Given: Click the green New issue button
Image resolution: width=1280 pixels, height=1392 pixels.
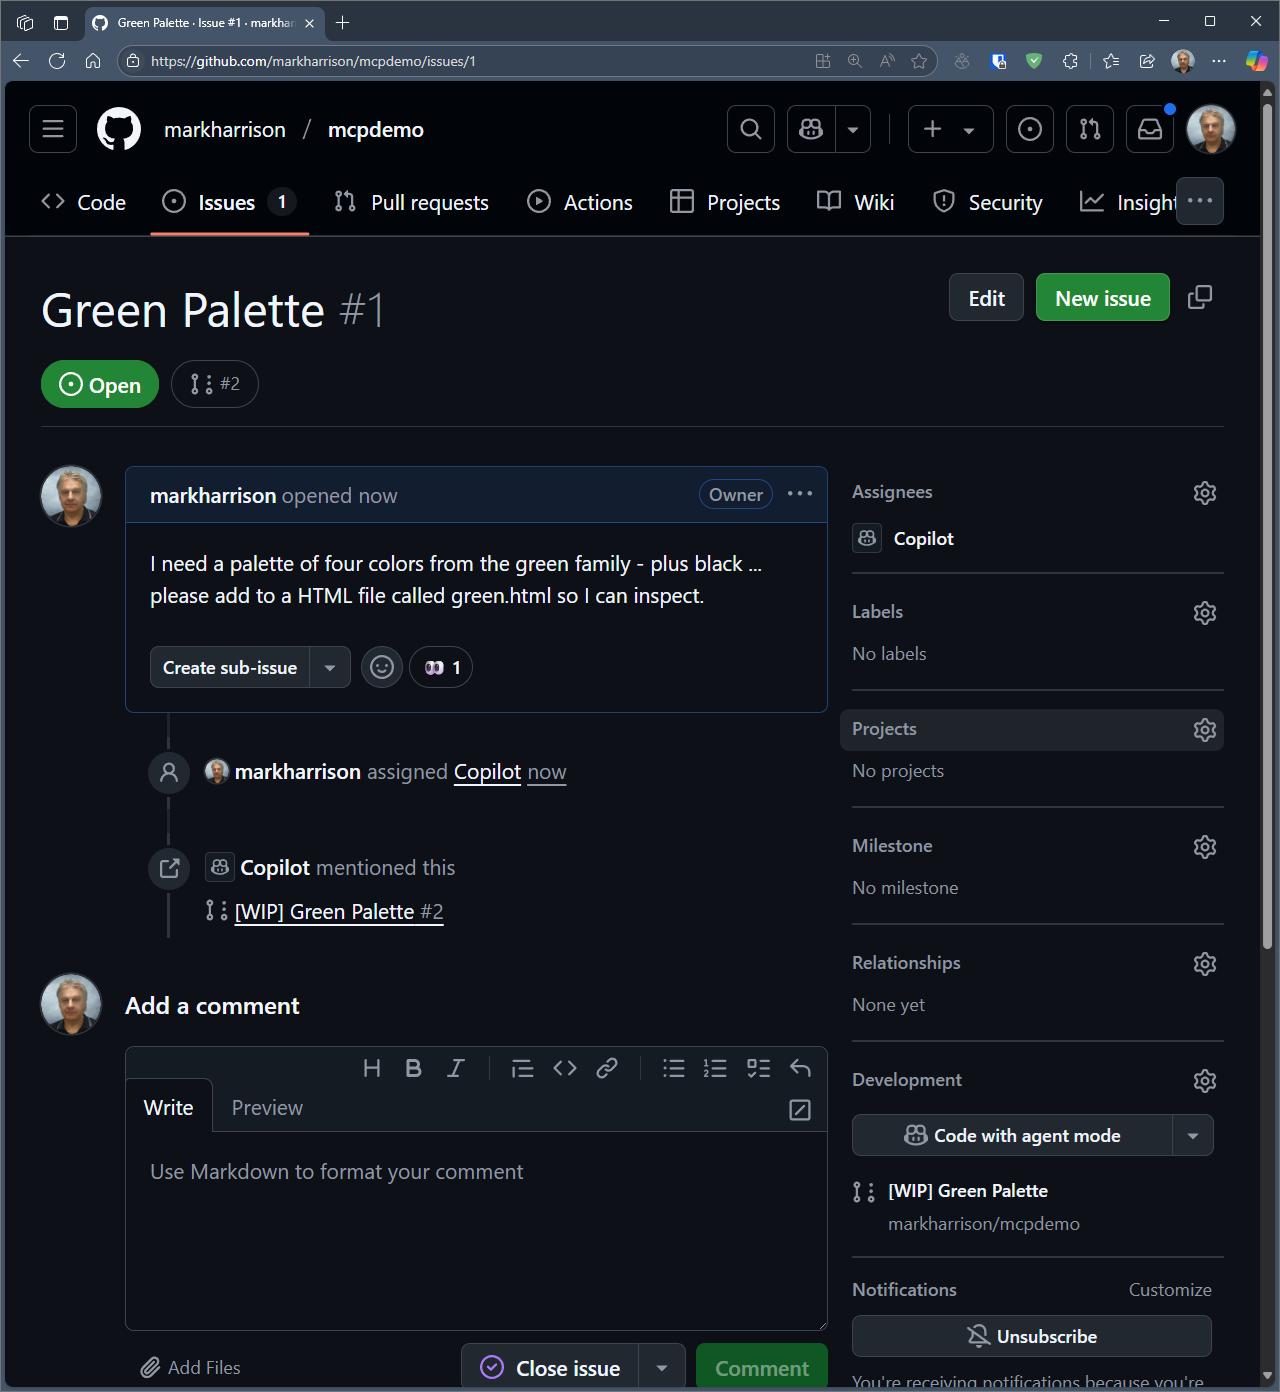Looking at the screenshot, I should click(x=1102, y=298).
